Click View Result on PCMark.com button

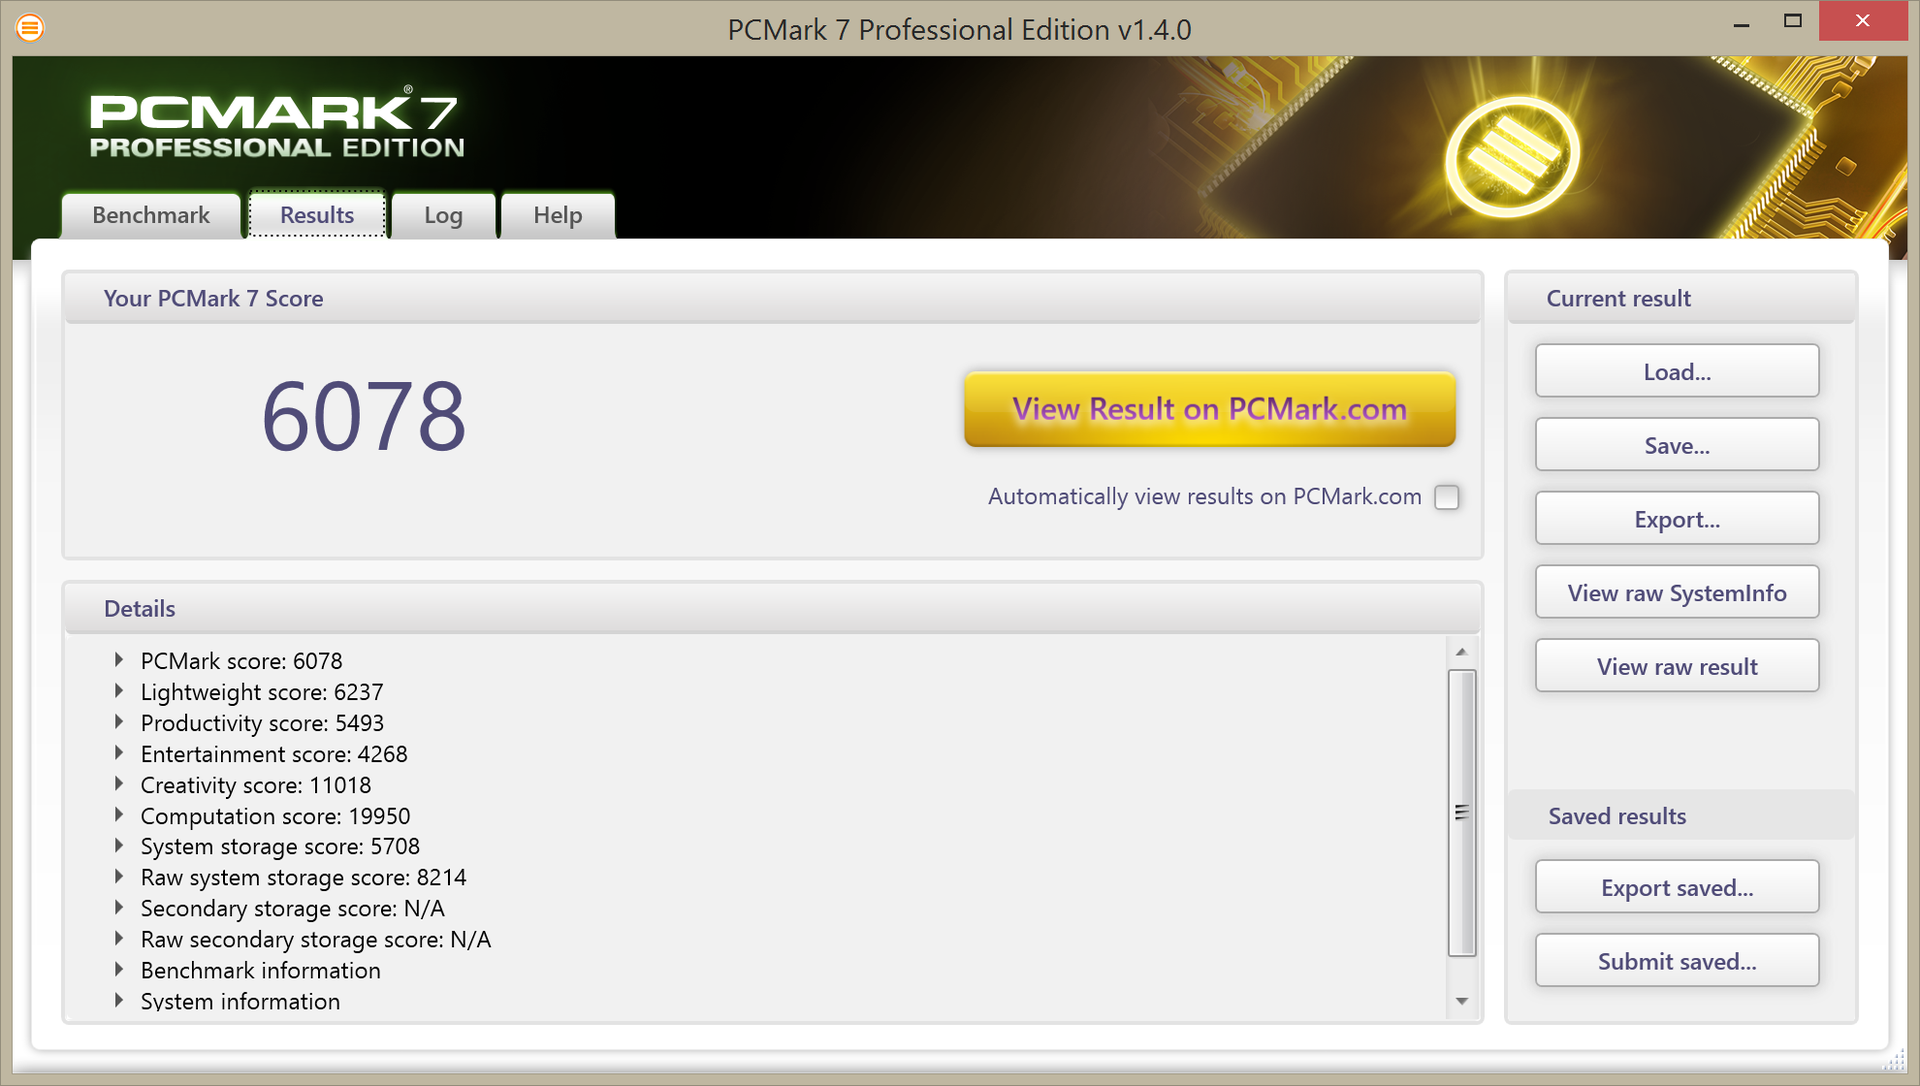coord(1209,409)
